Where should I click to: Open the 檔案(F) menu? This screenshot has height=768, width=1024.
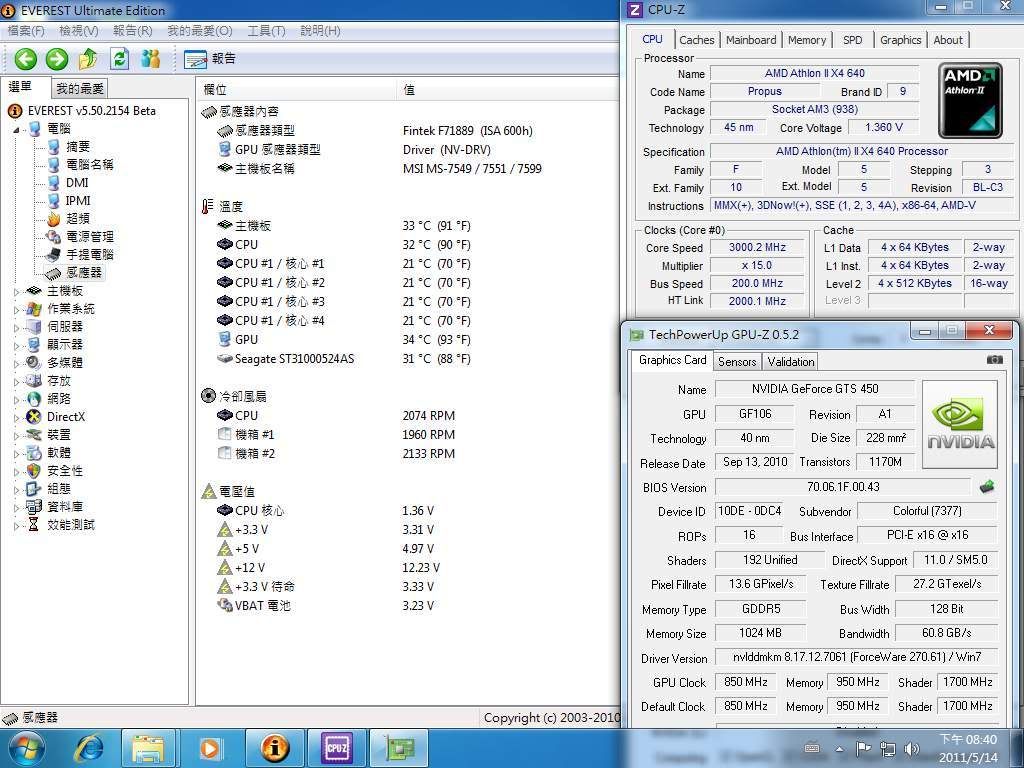click(26, 31)
